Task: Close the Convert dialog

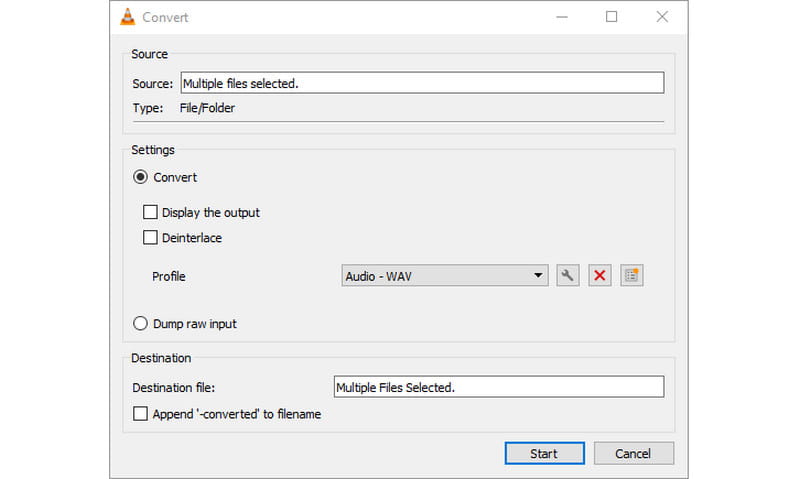Action: click(662, 17)
